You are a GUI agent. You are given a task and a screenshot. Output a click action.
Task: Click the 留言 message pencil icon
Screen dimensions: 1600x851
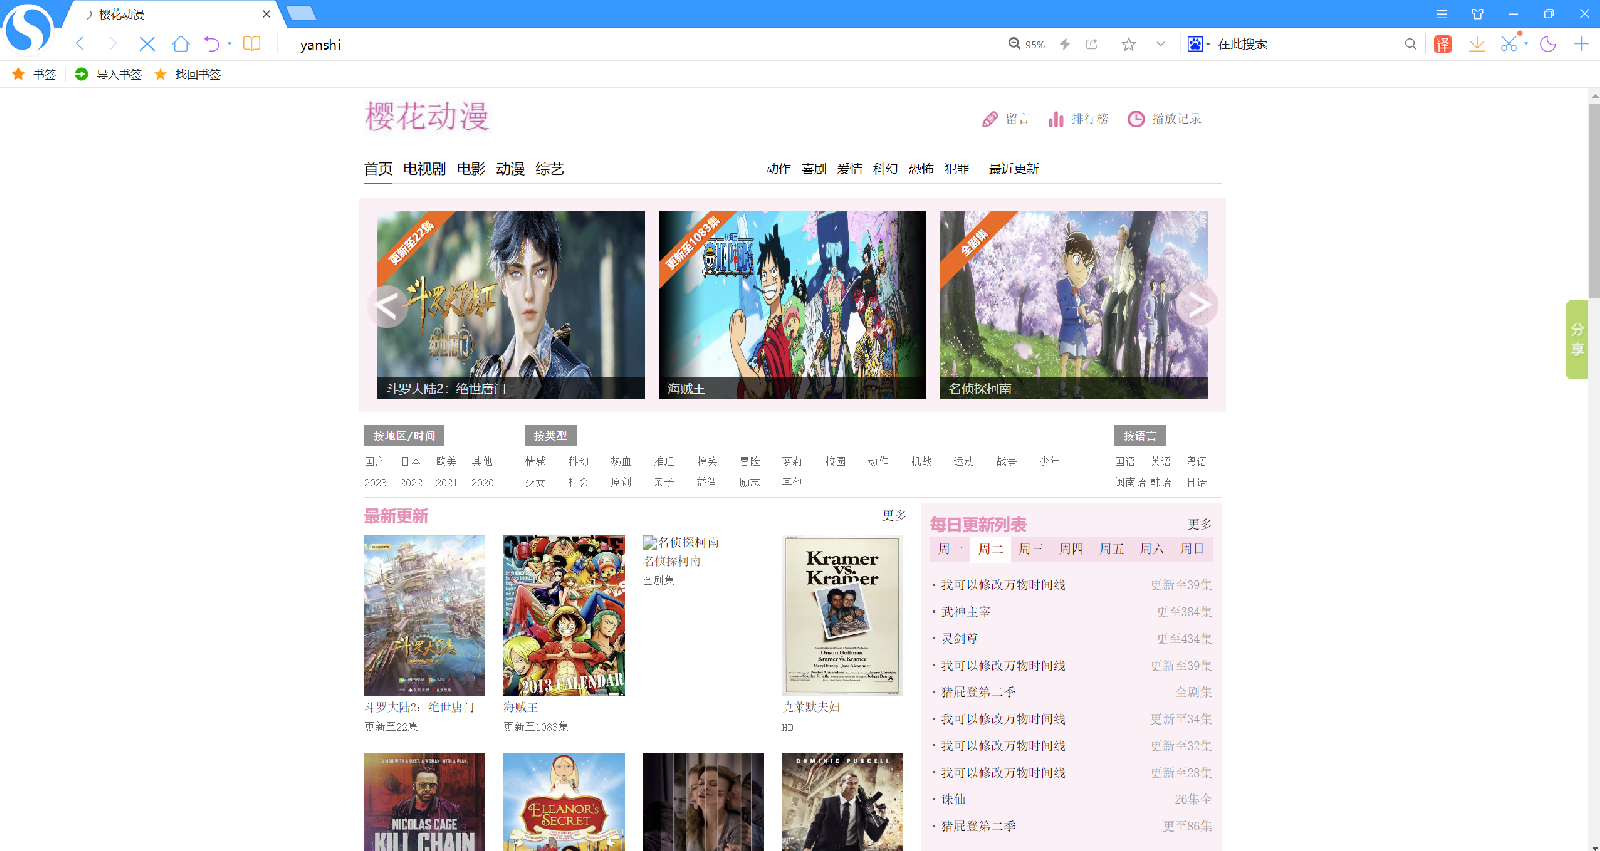(x=990, y=119)
